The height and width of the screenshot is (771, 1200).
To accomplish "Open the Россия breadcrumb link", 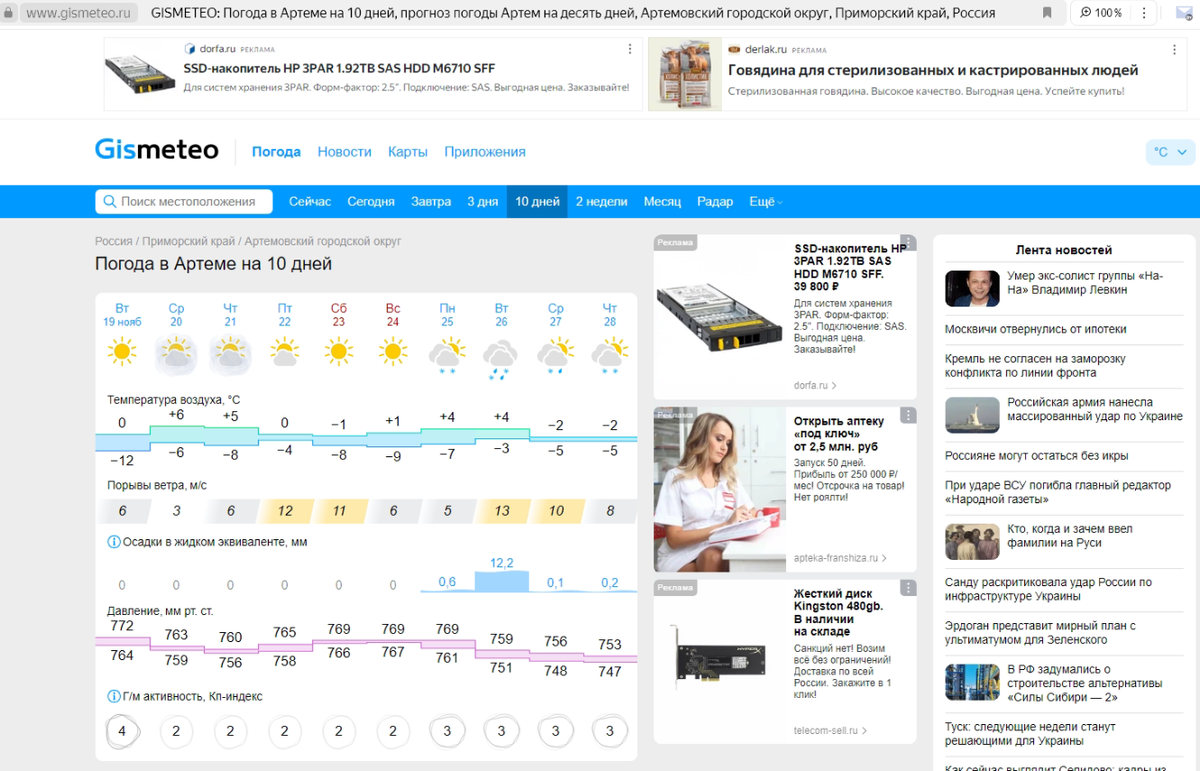I will click(x=114, y=241).
